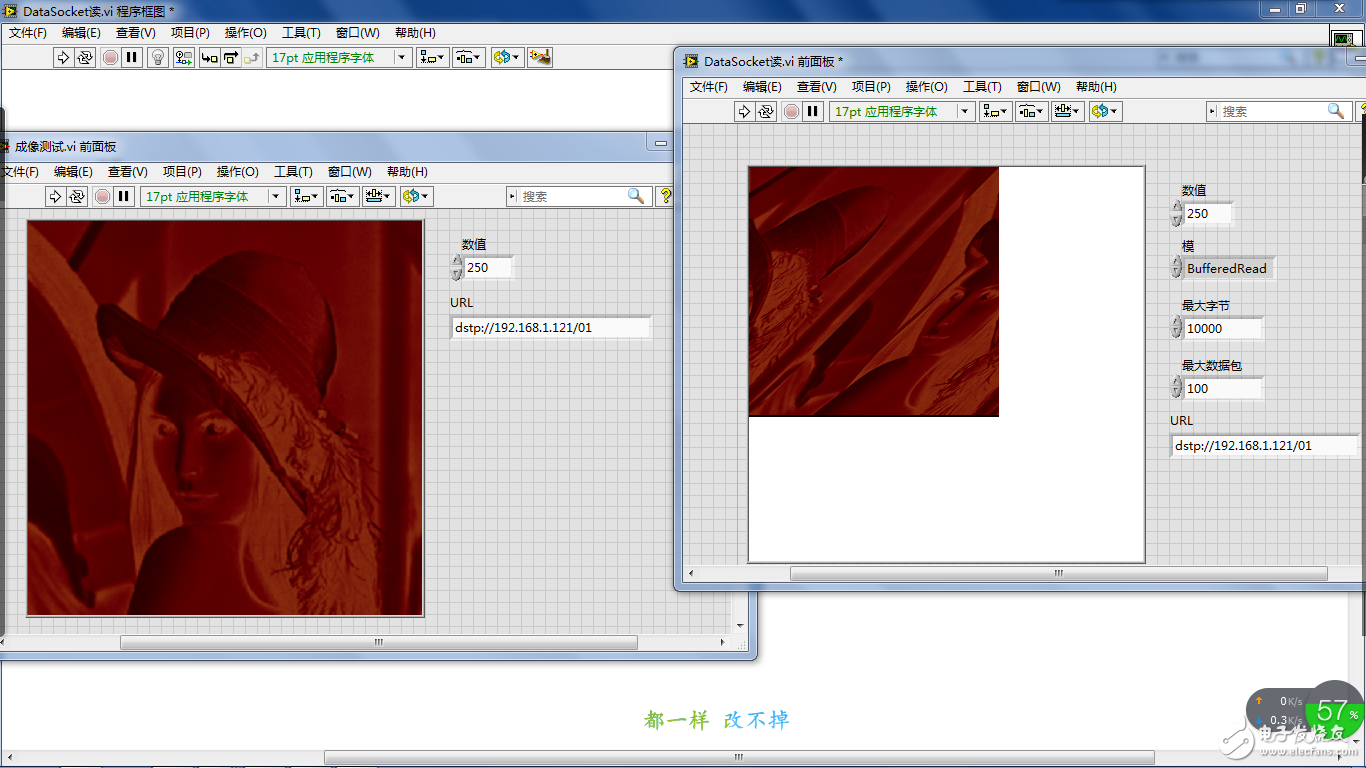Click 数值 stepper arrows in DataSocket读.vi panel
This screenshot has height=768, width=1366.
1177,213
